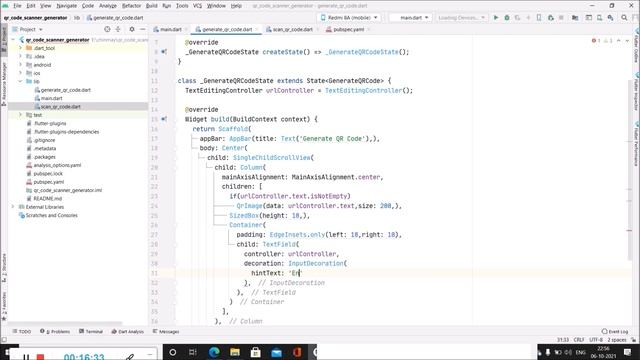Screen dimensions: 640x360
Task: Switch to the scan_qr_code.dart editor tab
Action: pyautogui.click(x=292, y=29)
